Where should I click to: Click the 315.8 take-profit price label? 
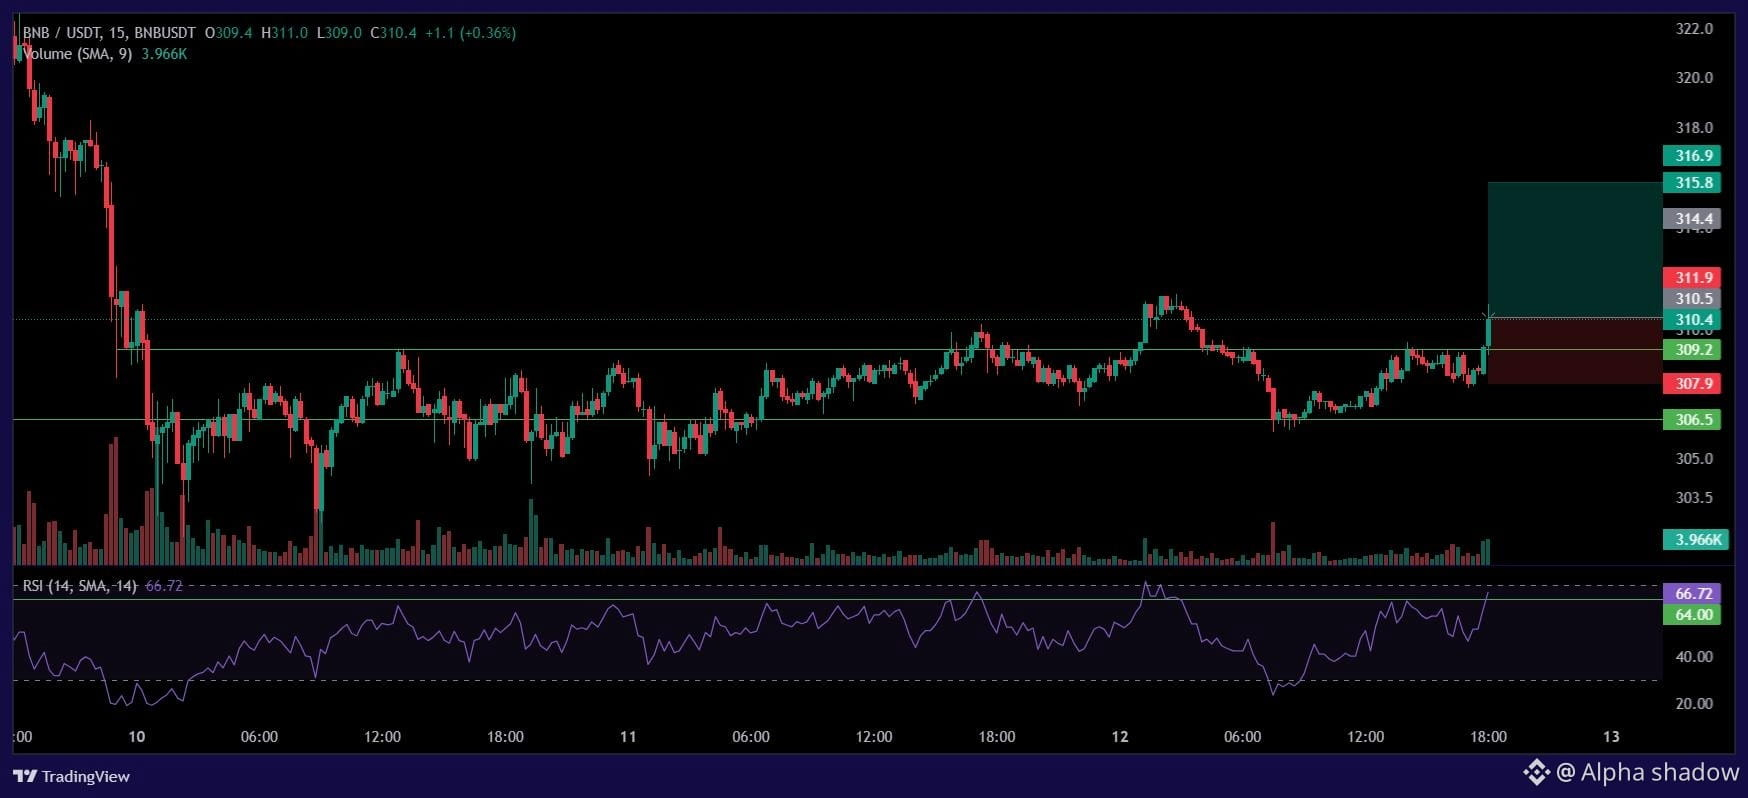(x=1692, y=183)
